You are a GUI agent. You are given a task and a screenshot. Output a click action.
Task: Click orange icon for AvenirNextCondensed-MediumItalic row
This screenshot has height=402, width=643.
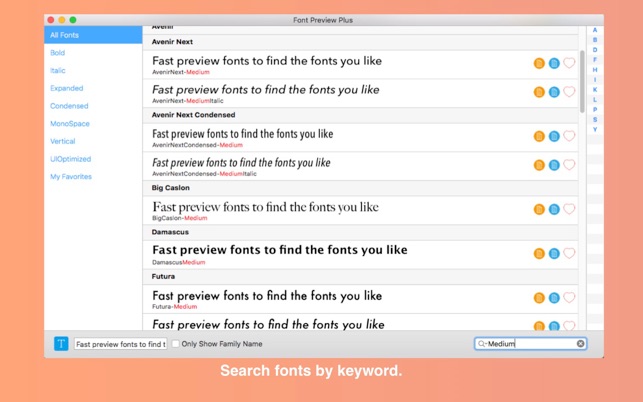pyautogui.click(x=539, y=165)
